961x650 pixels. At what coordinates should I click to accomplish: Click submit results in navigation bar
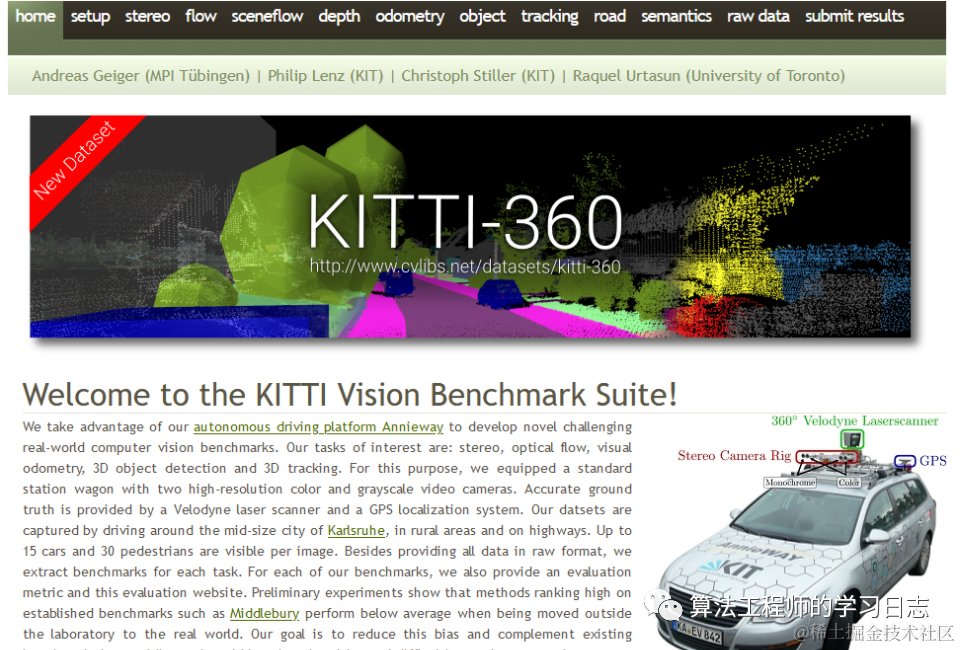pyautogui.click(x=854, y=17)
